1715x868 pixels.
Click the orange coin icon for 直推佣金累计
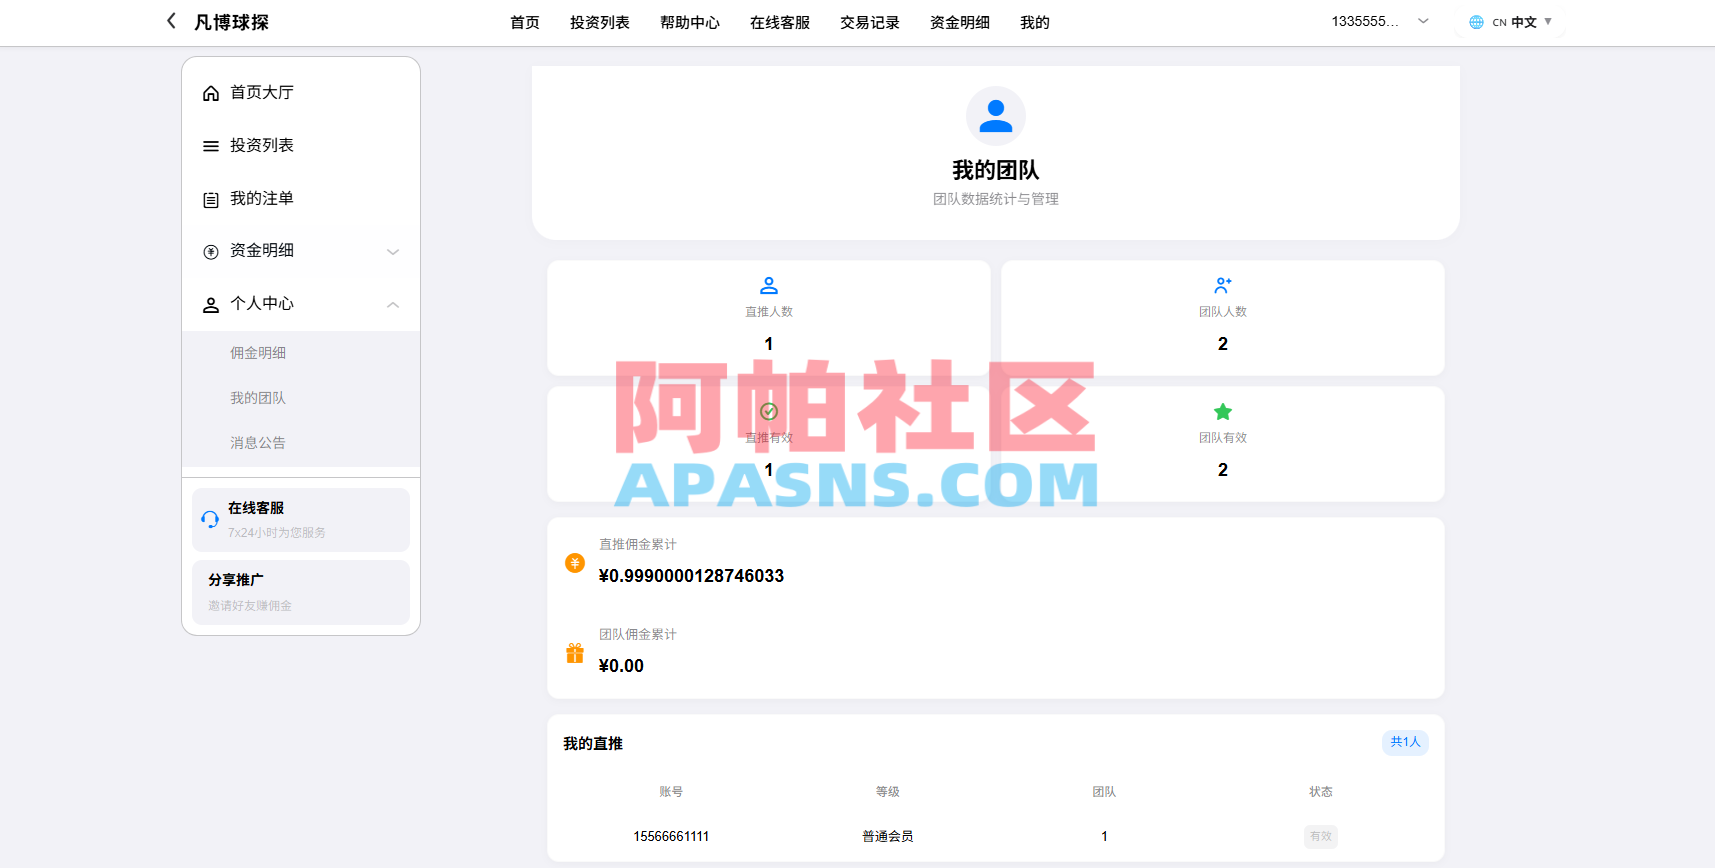[x=575, y=563]
